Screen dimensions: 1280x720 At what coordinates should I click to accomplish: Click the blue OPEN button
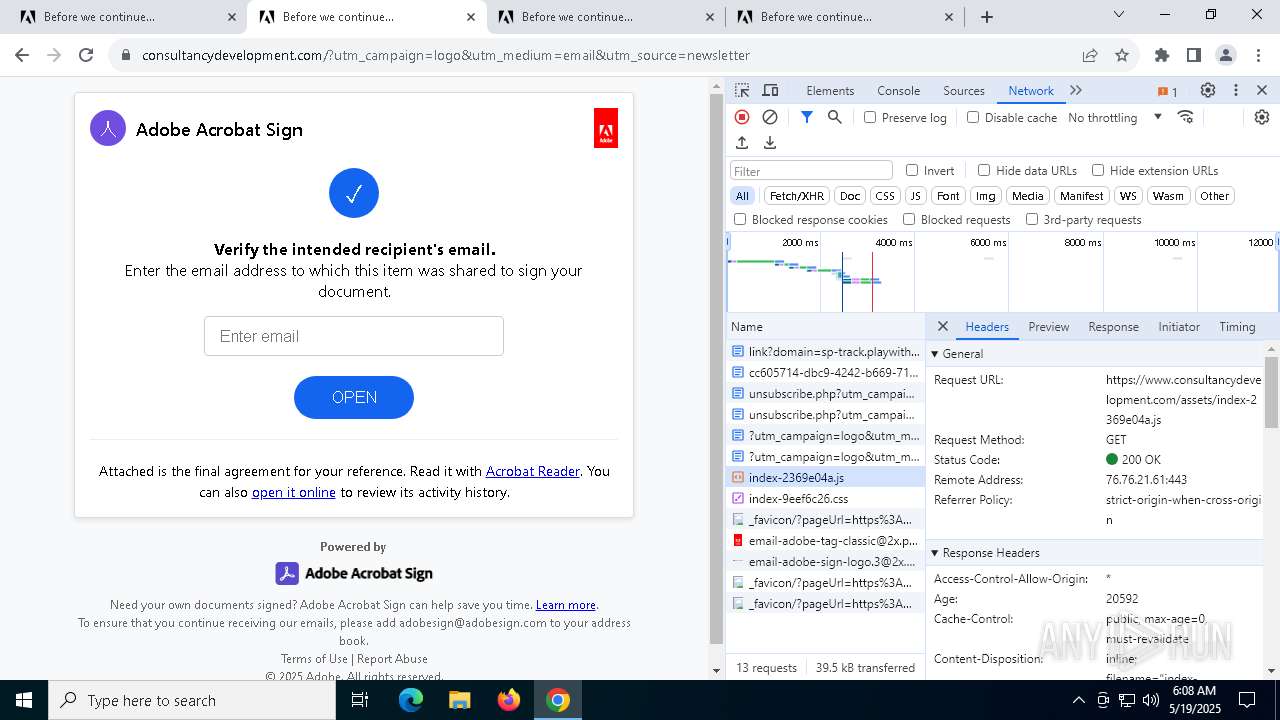coord(354,397)
